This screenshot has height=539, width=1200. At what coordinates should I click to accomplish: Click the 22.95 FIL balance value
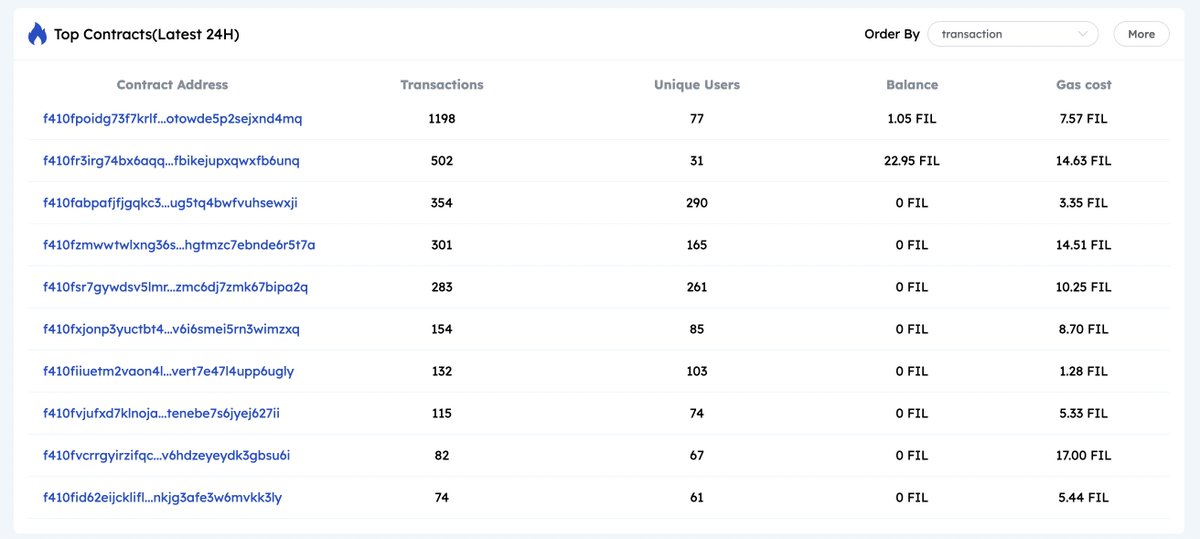[912, 160]
